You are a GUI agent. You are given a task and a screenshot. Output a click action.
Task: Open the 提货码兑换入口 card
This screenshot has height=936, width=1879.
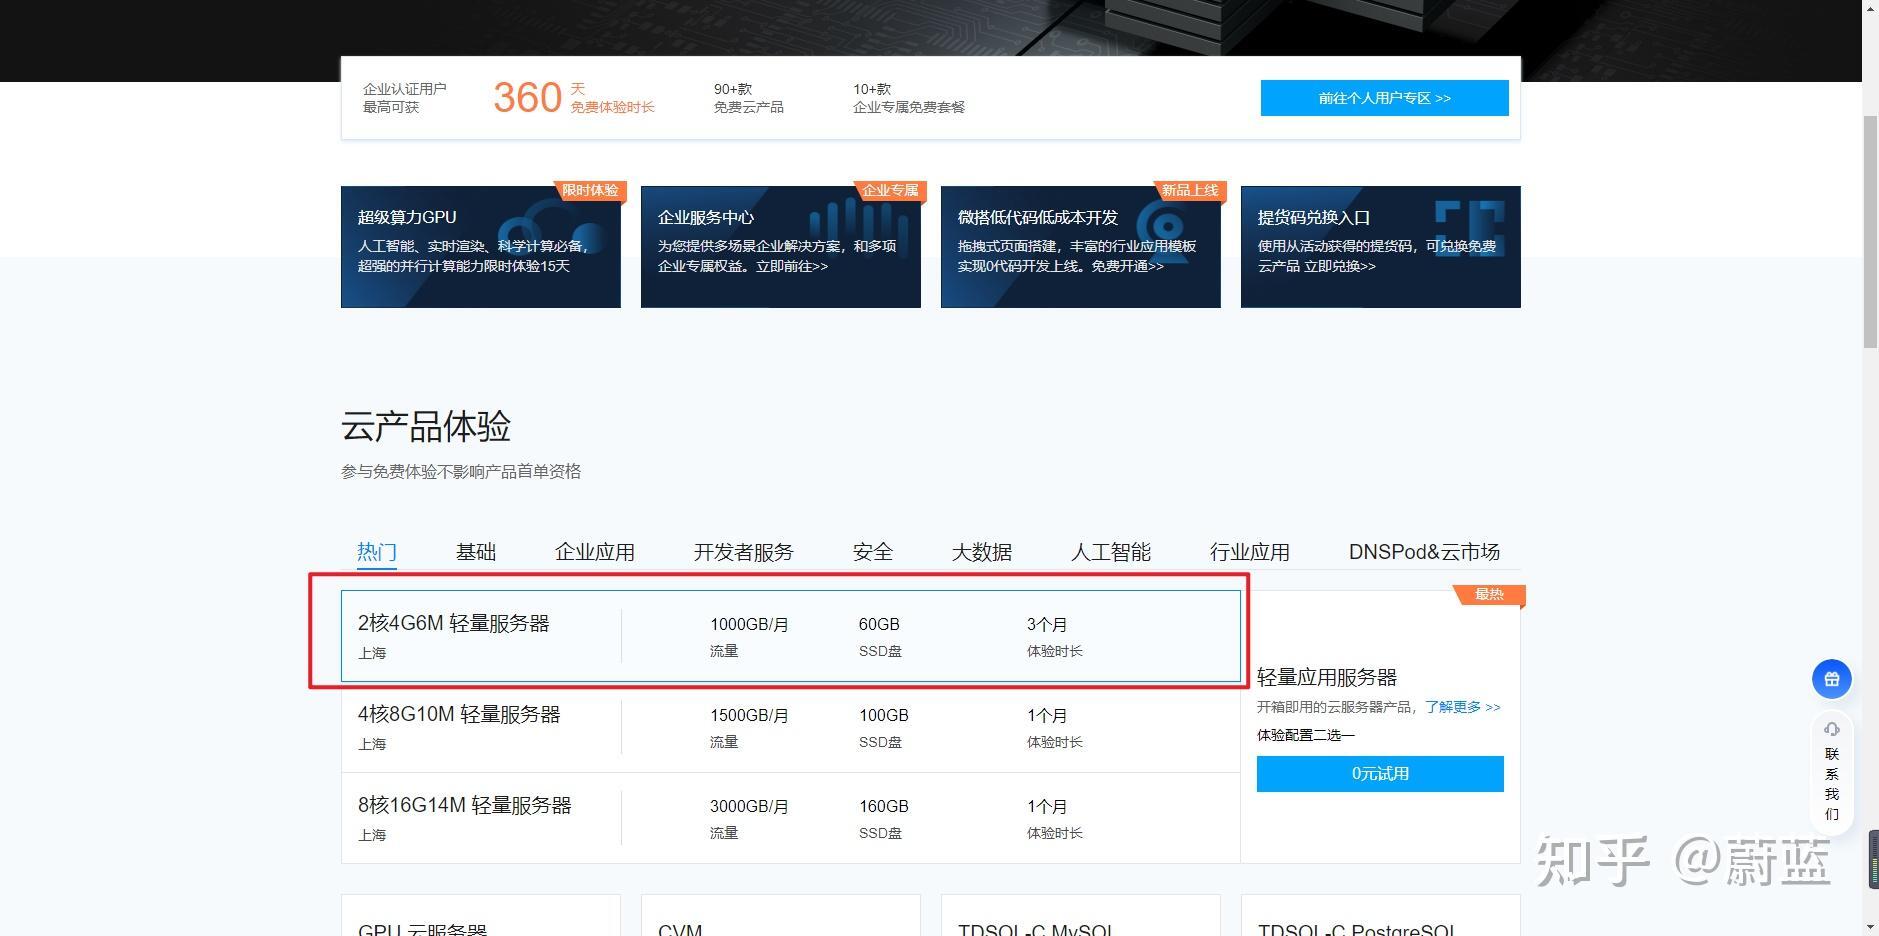1380,247
